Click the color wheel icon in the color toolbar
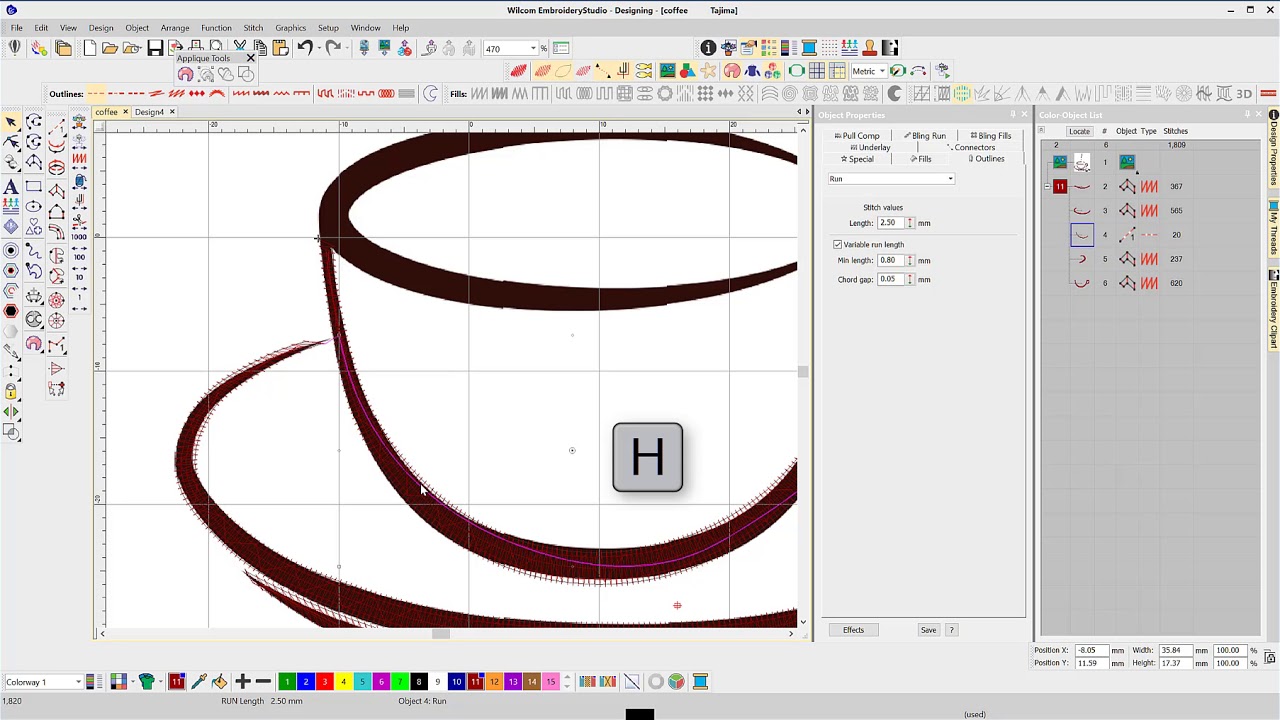This screenshot has width=1280, height=720. pos(676,682)
